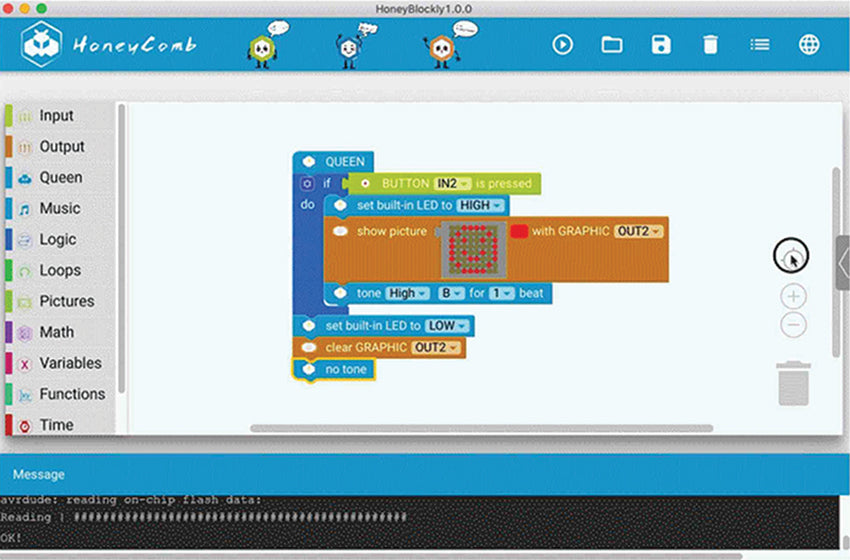This screenshot has height=560, width=850.
Task: Open the clear GRAPHIC OUT2 dropdown
Action: [x=436, y=347]
